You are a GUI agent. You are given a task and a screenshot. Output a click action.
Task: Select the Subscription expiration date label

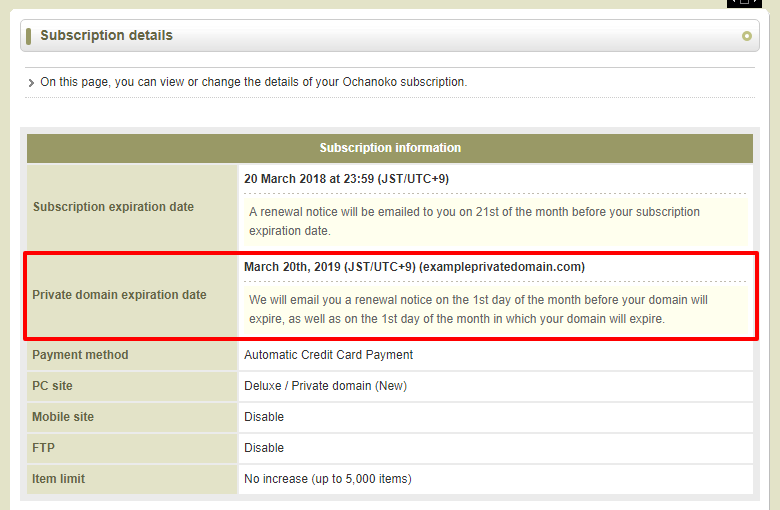coord(113,207)
